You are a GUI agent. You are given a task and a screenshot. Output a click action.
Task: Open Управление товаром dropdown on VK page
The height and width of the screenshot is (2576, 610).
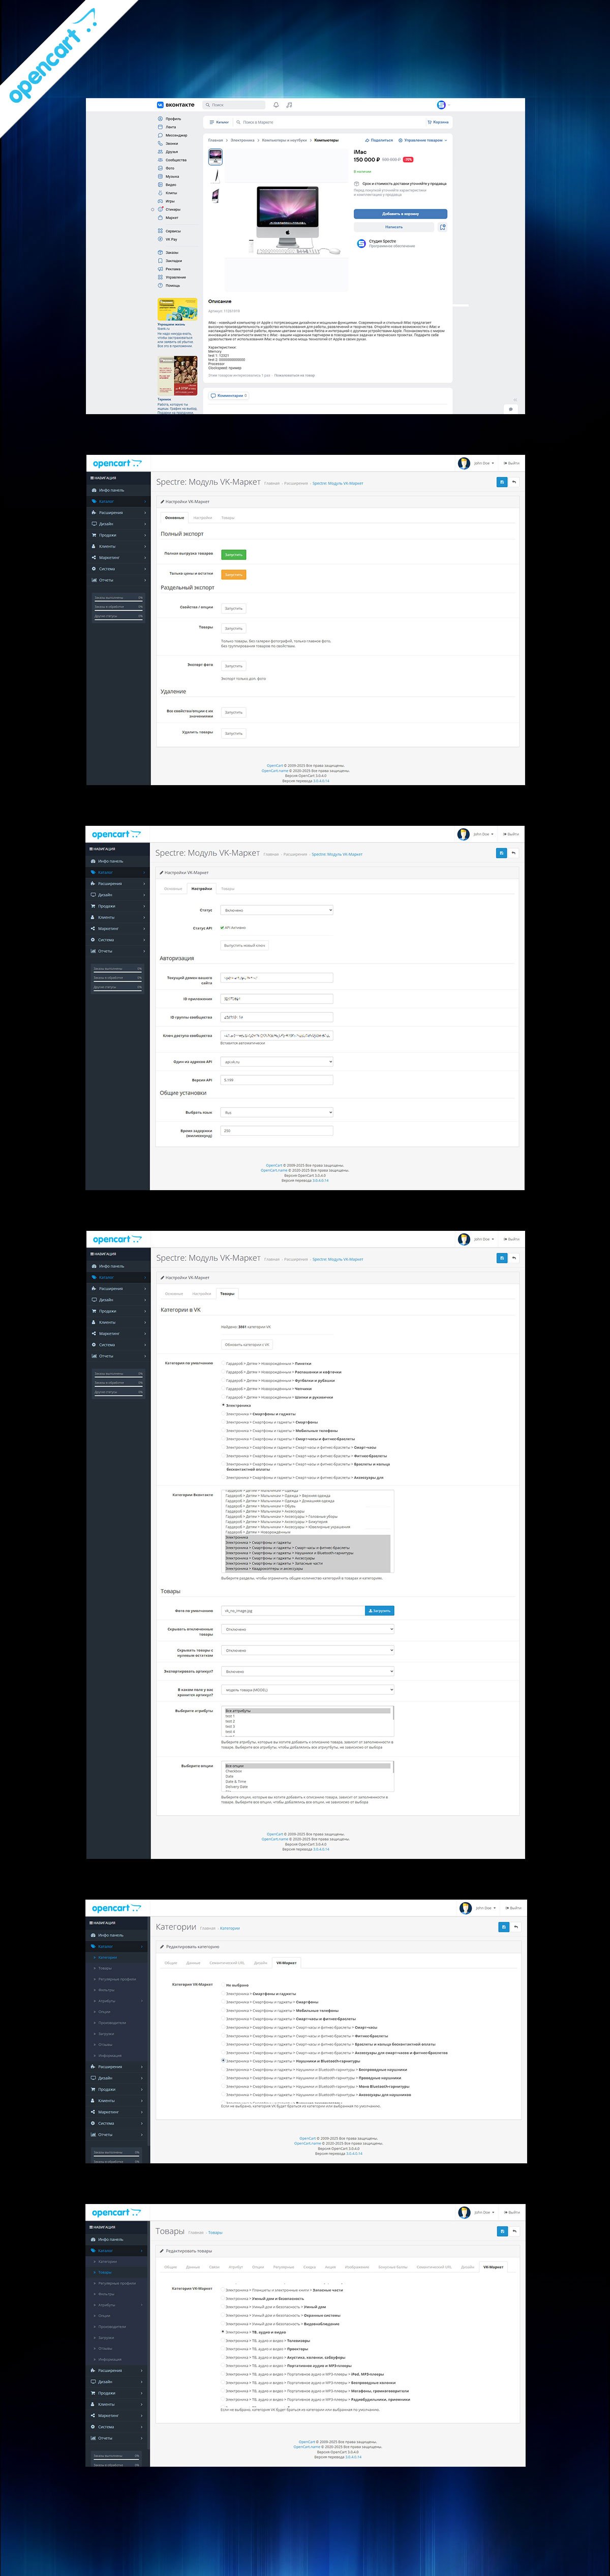(x=424, y=140)
